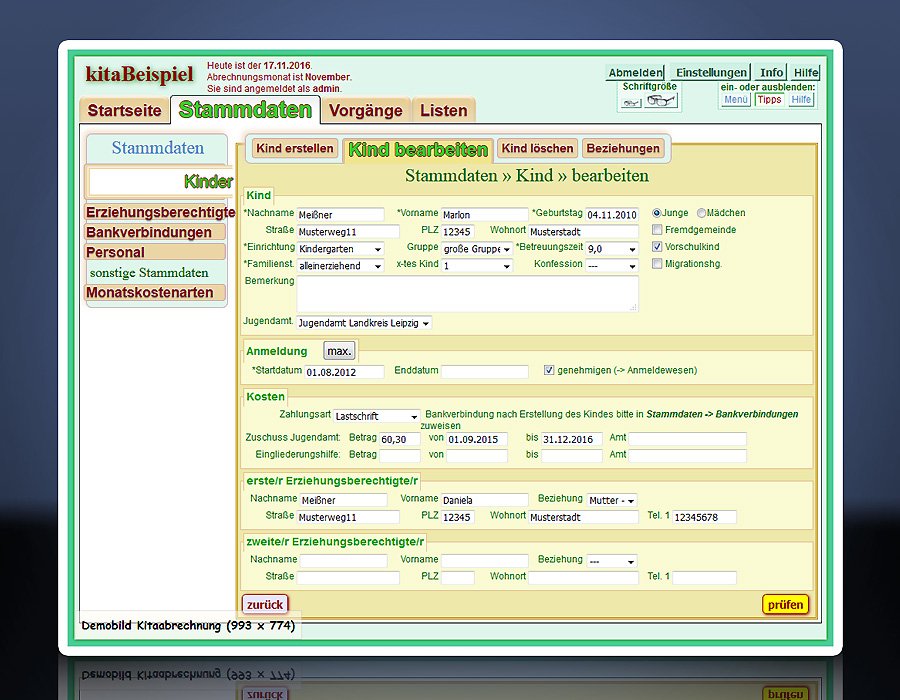Click the Abmelden button
Viewport: 900px width, 700px height.
point(635,72)
